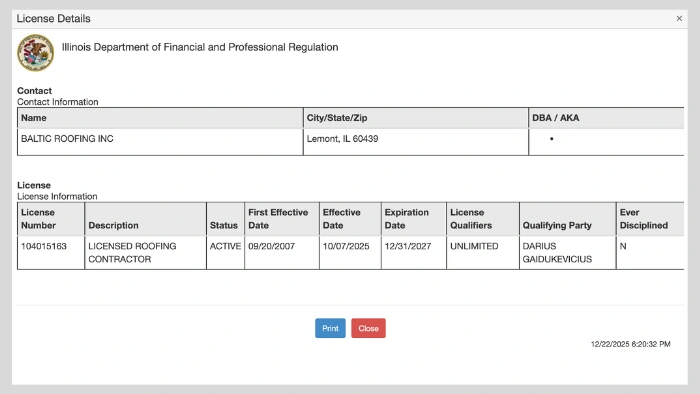
Task: Click the UNLIMITED license qualifiers cell
Action: click(483, 253)
